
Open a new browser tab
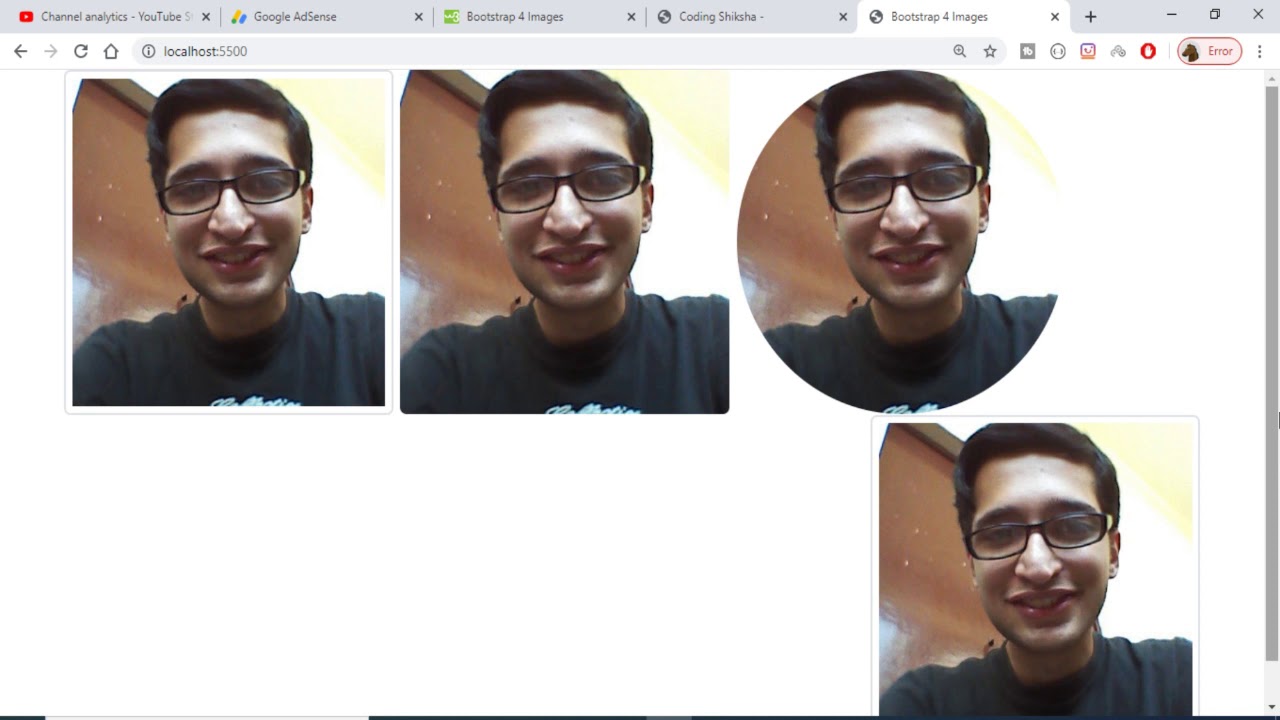pyautogui.click(x=1090, y=17)
